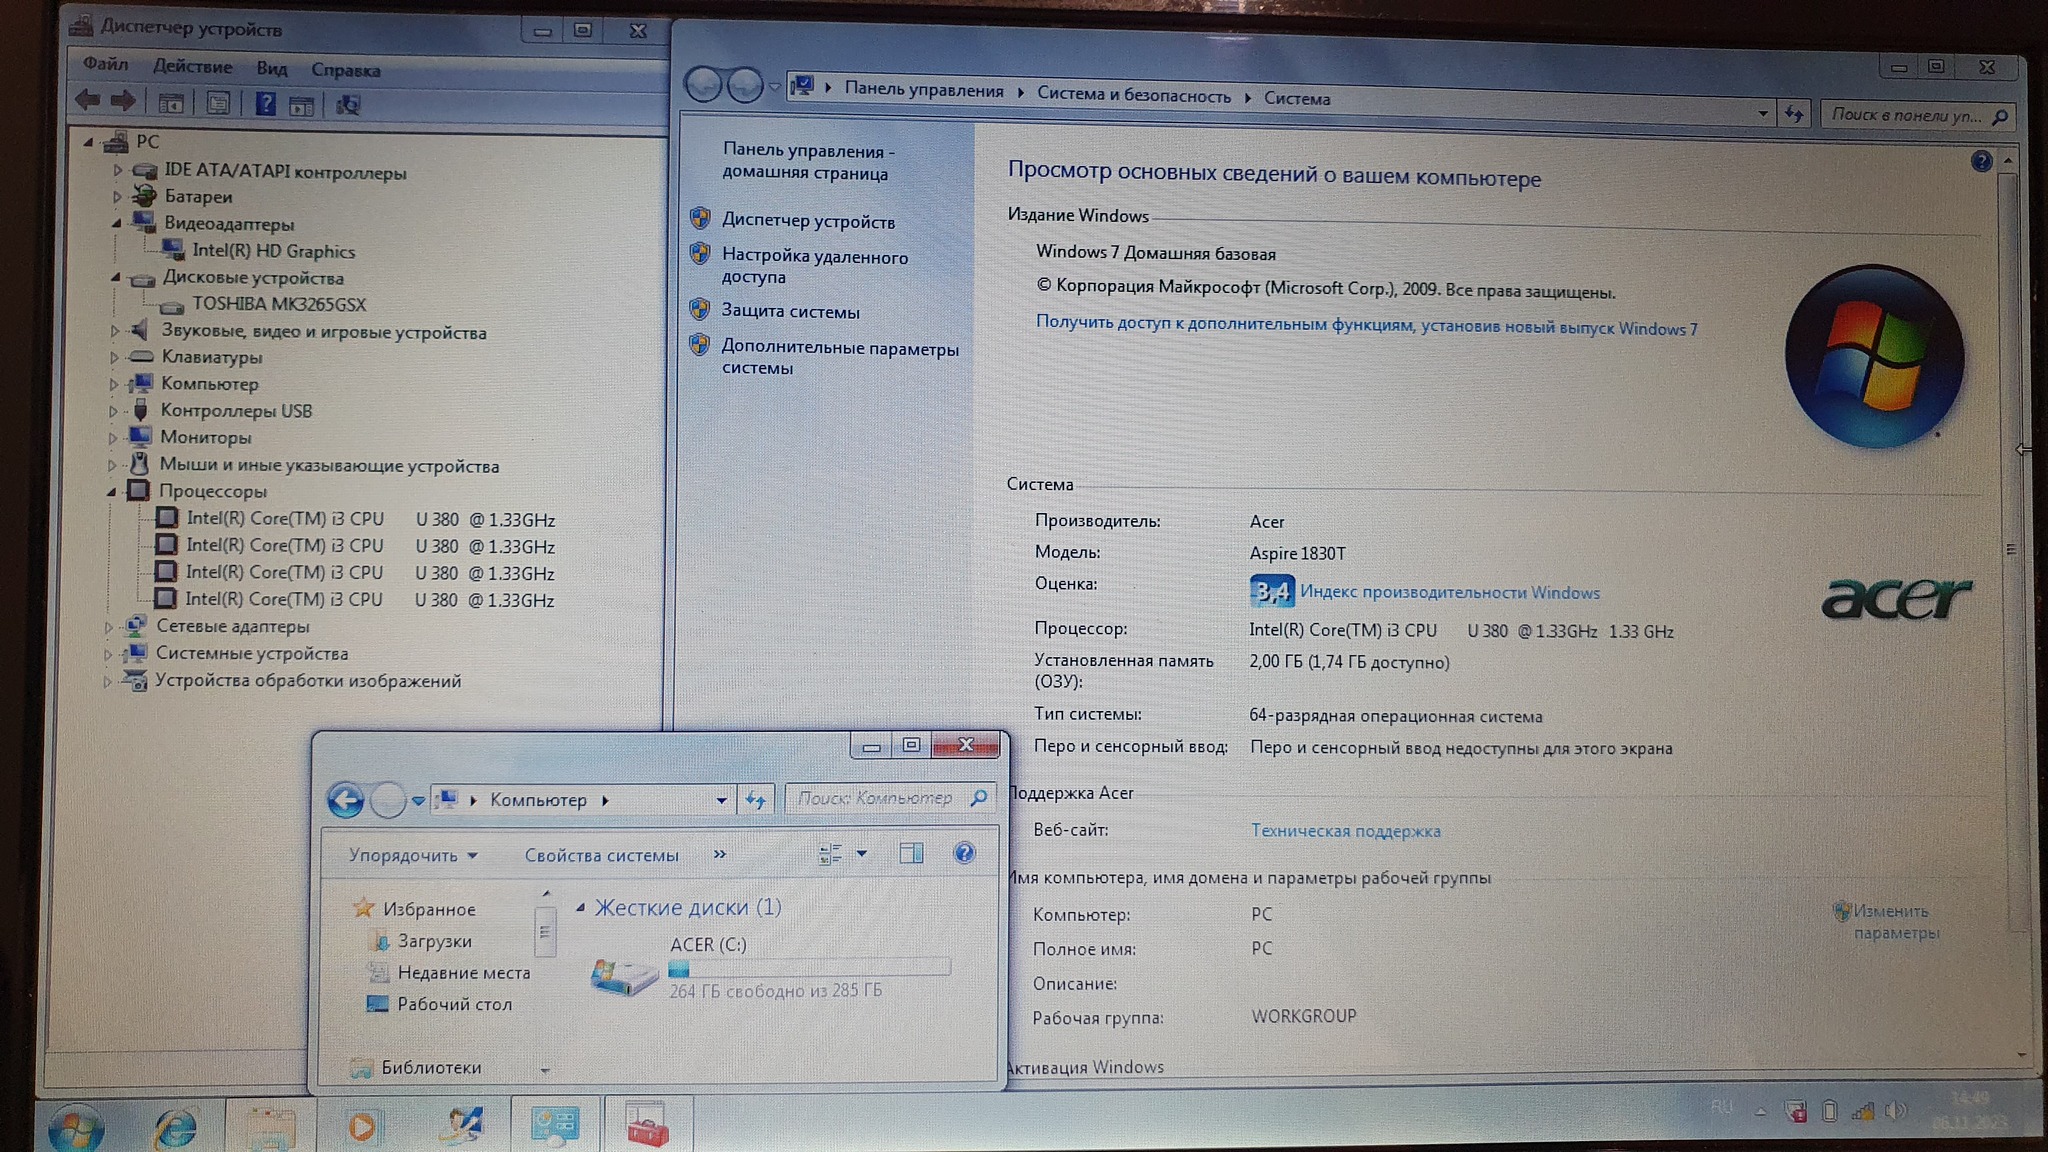Click the Техническая поддержка link
This screenshot has height=1152, width=2048.
1345,831
